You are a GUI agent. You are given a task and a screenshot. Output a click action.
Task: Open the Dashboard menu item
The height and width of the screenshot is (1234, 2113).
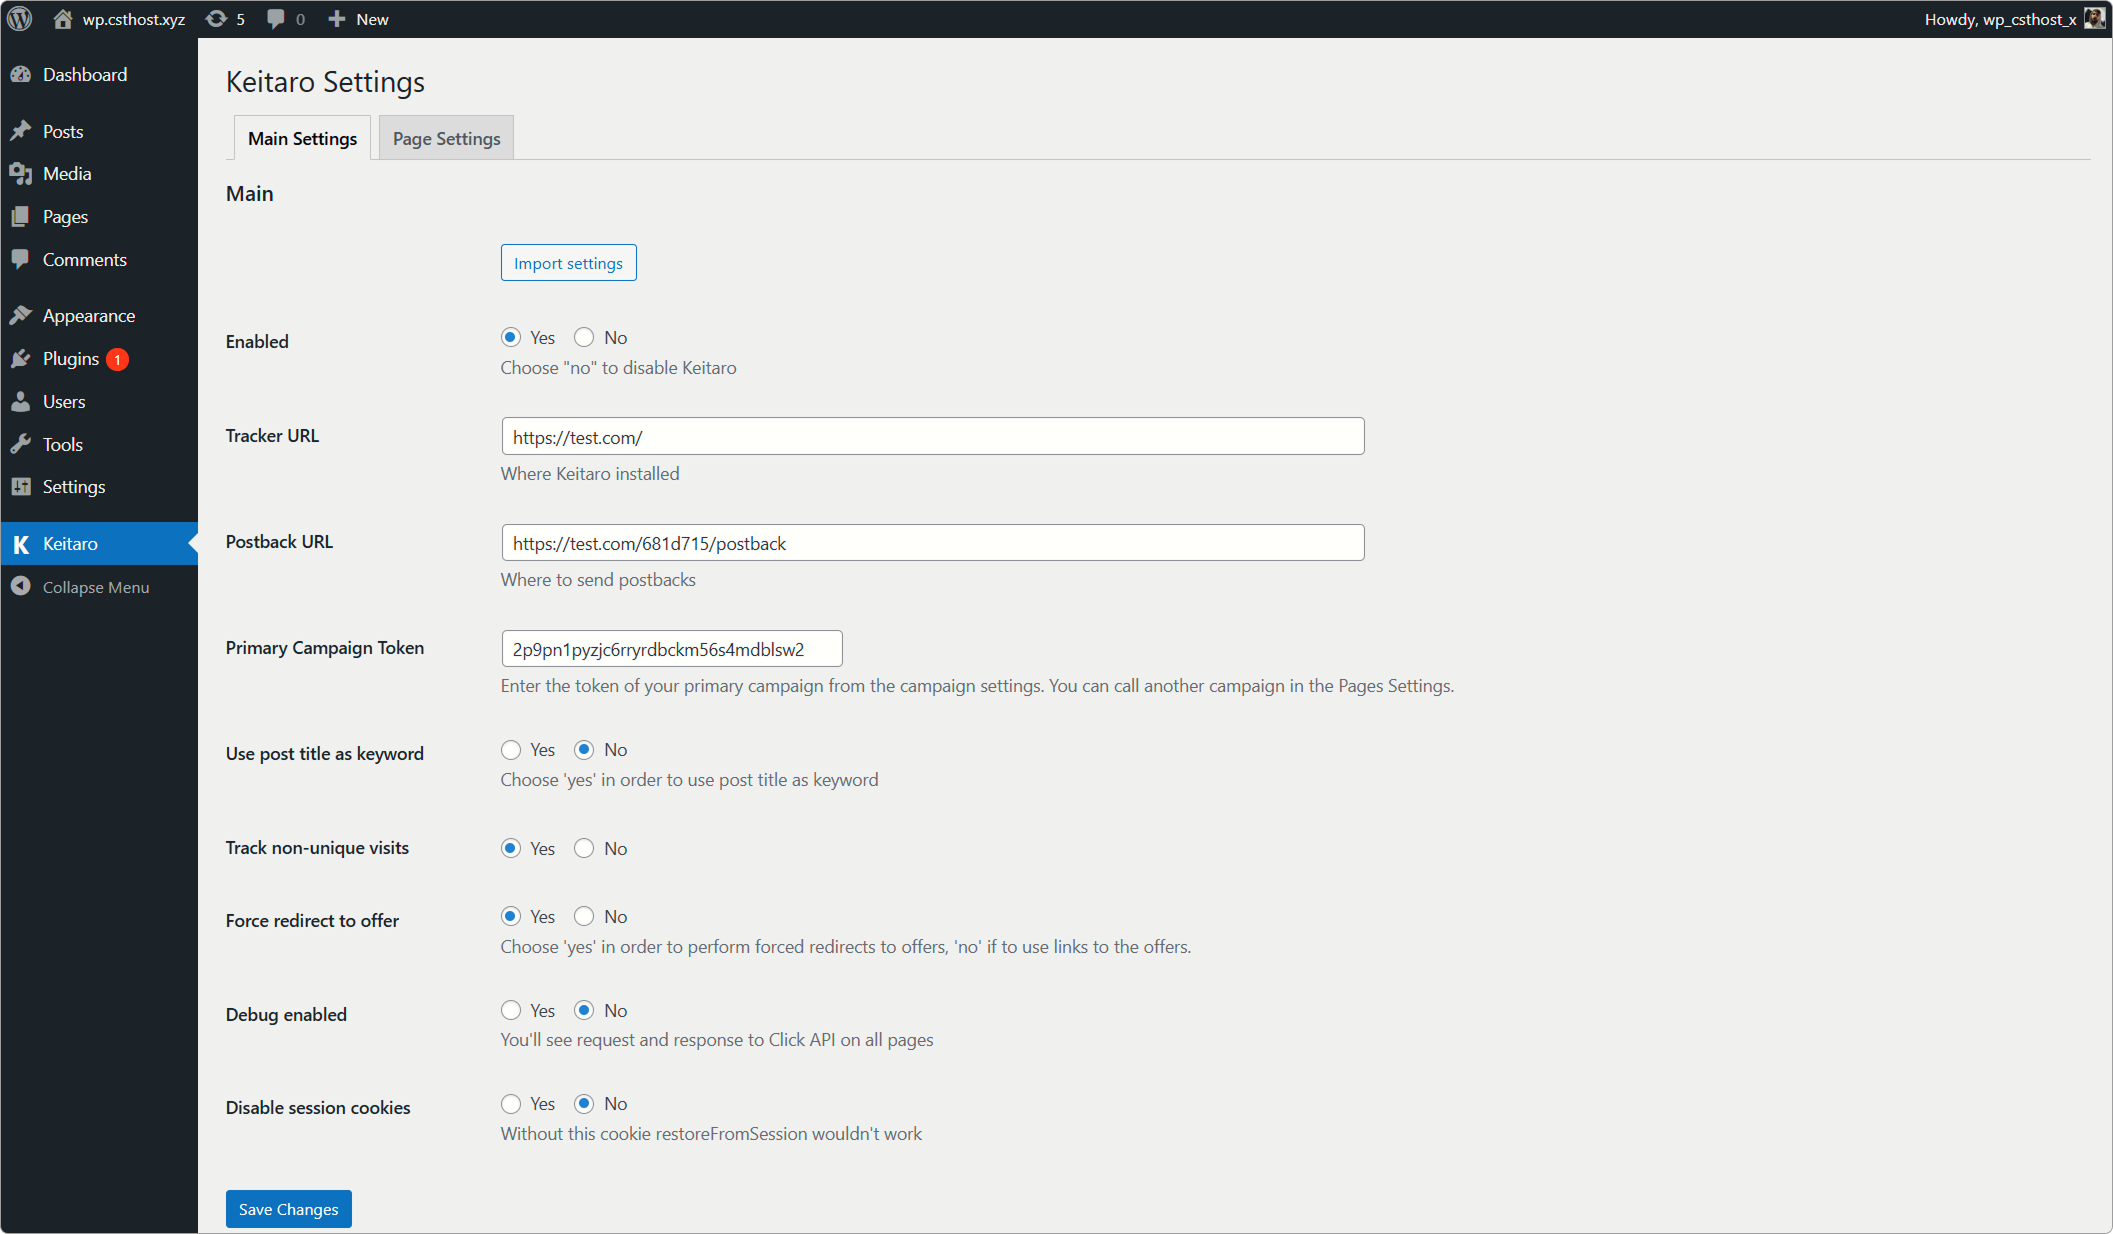tap(99, 75)
